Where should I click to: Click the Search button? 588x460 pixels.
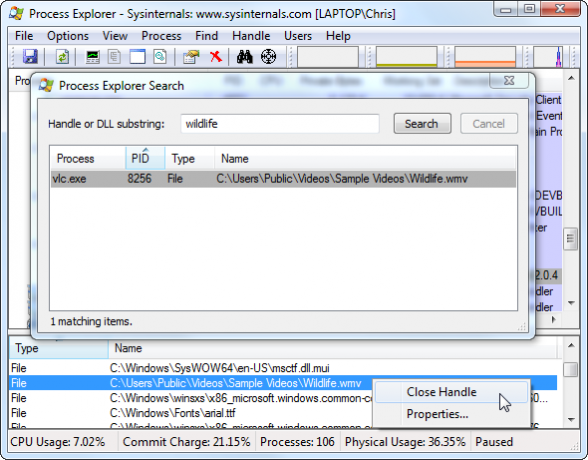422,124
